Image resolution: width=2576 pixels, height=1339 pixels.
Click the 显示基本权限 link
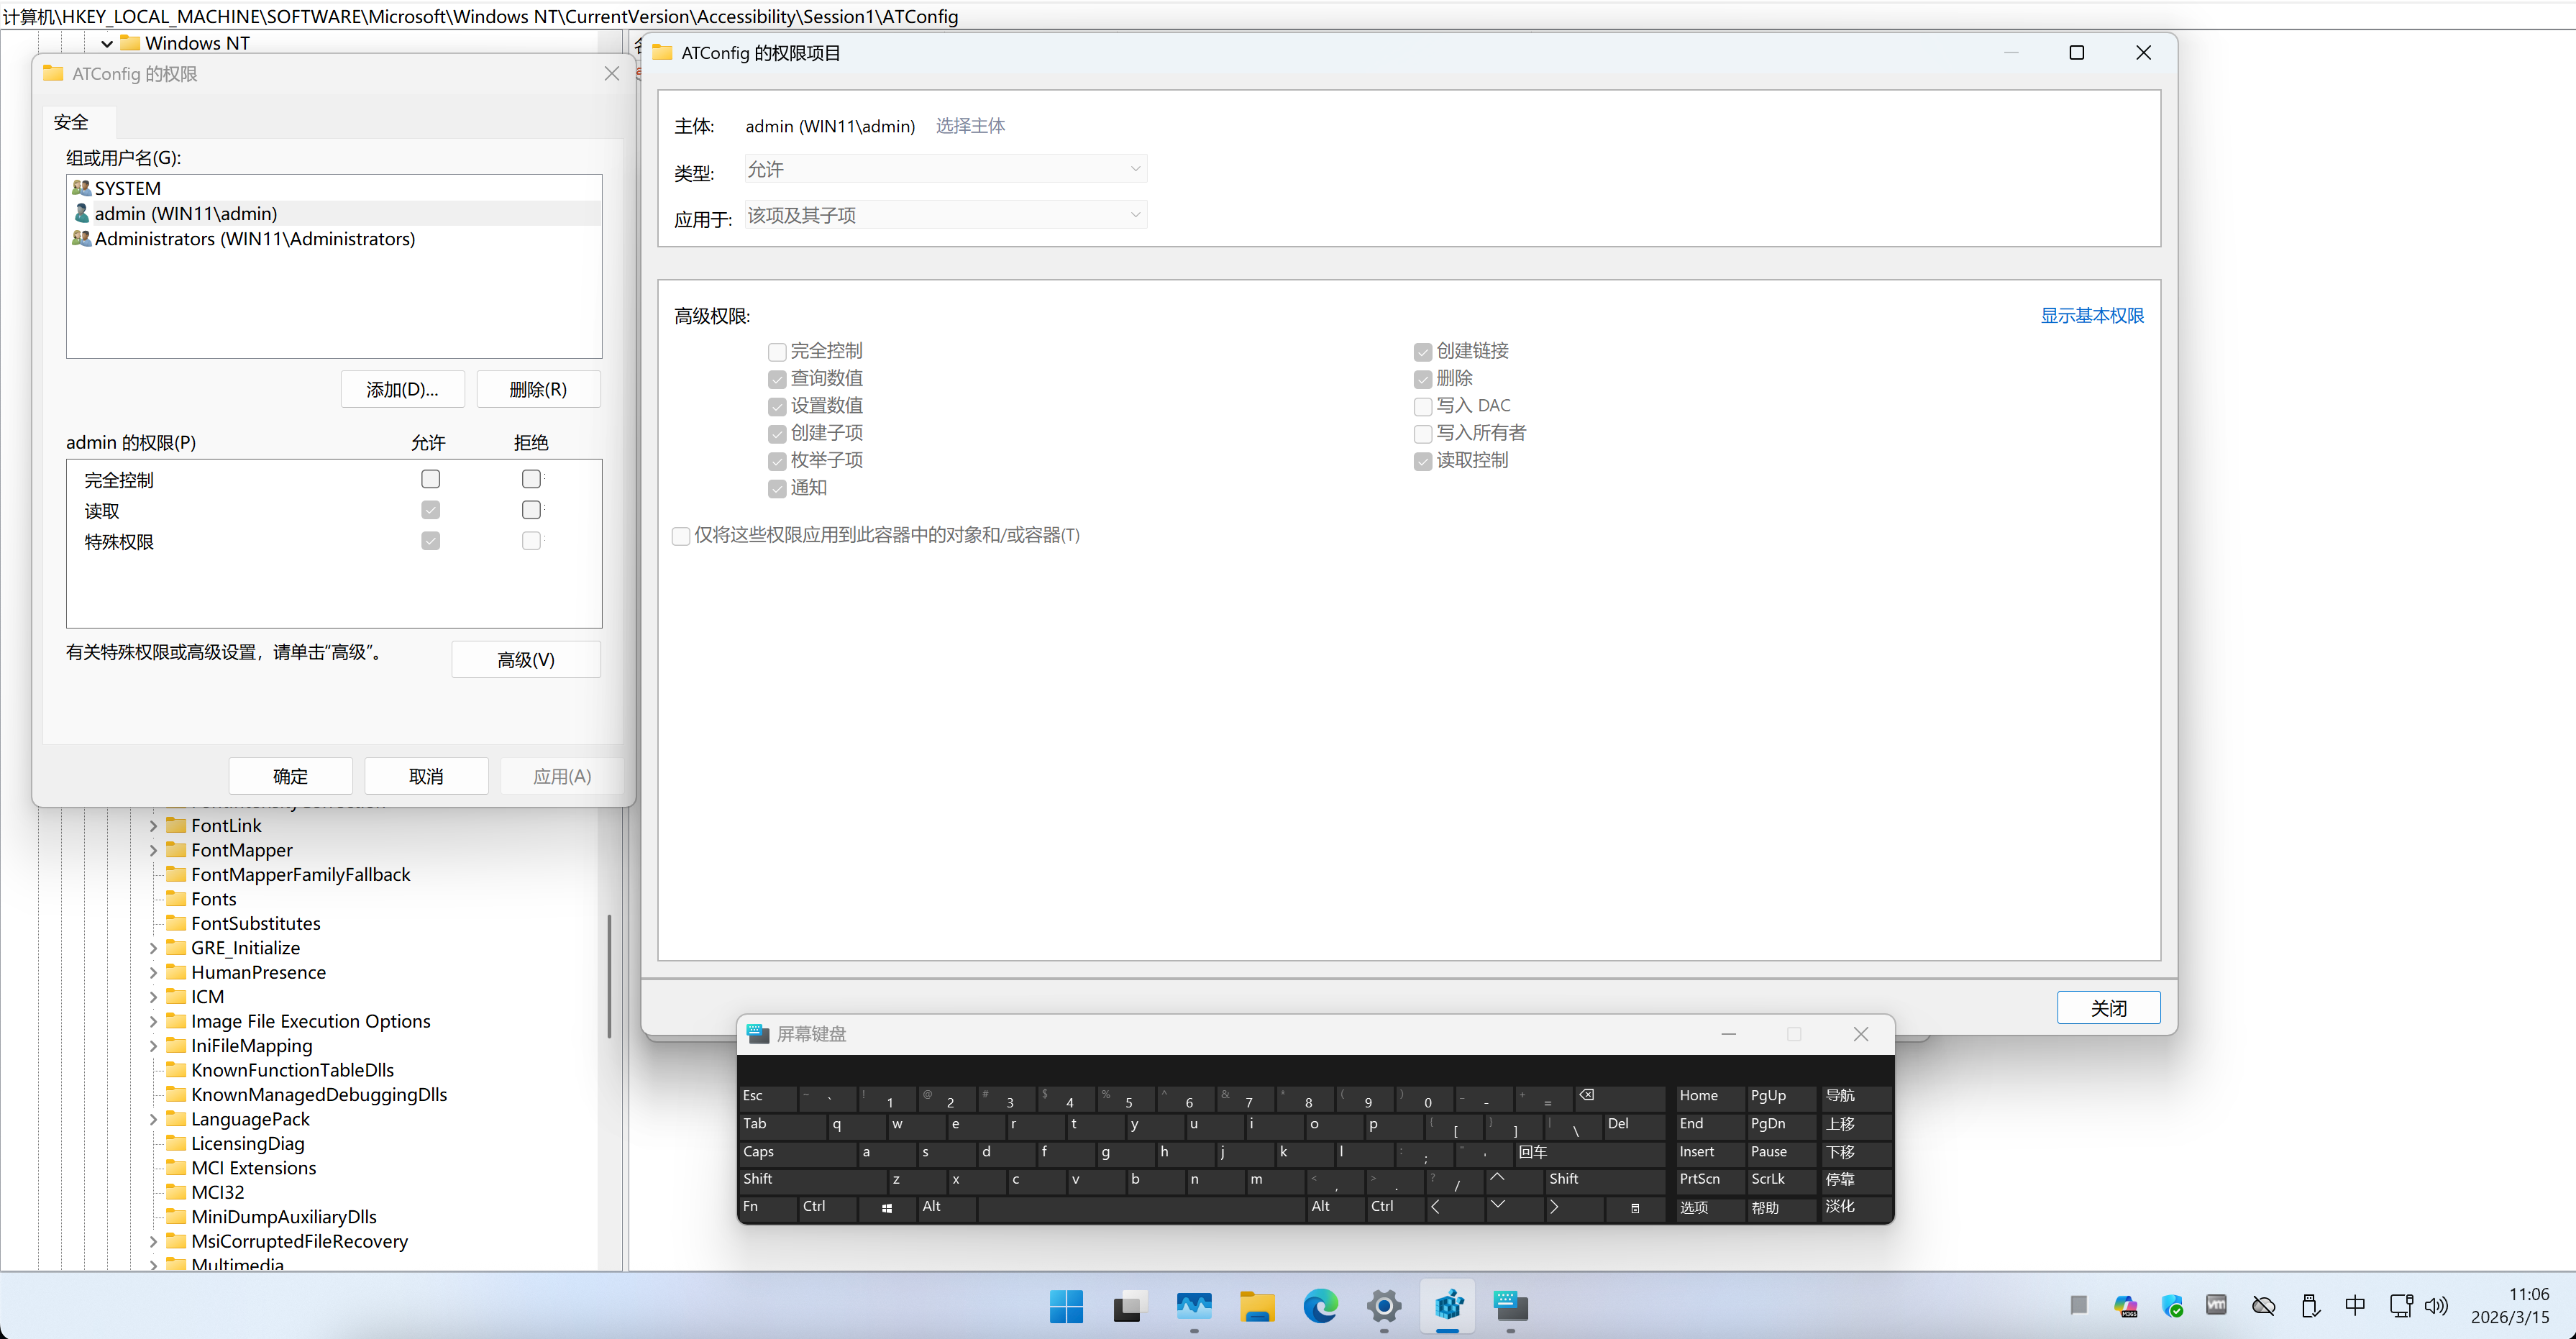tap(2091, 315)
